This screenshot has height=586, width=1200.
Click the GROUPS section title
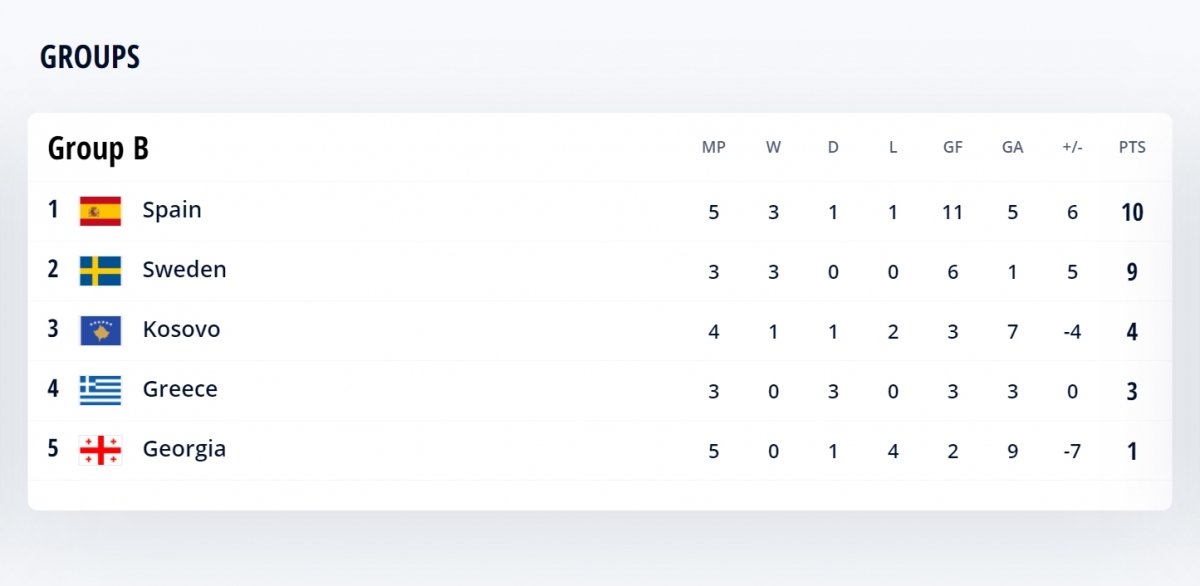[x=90, y=58]
